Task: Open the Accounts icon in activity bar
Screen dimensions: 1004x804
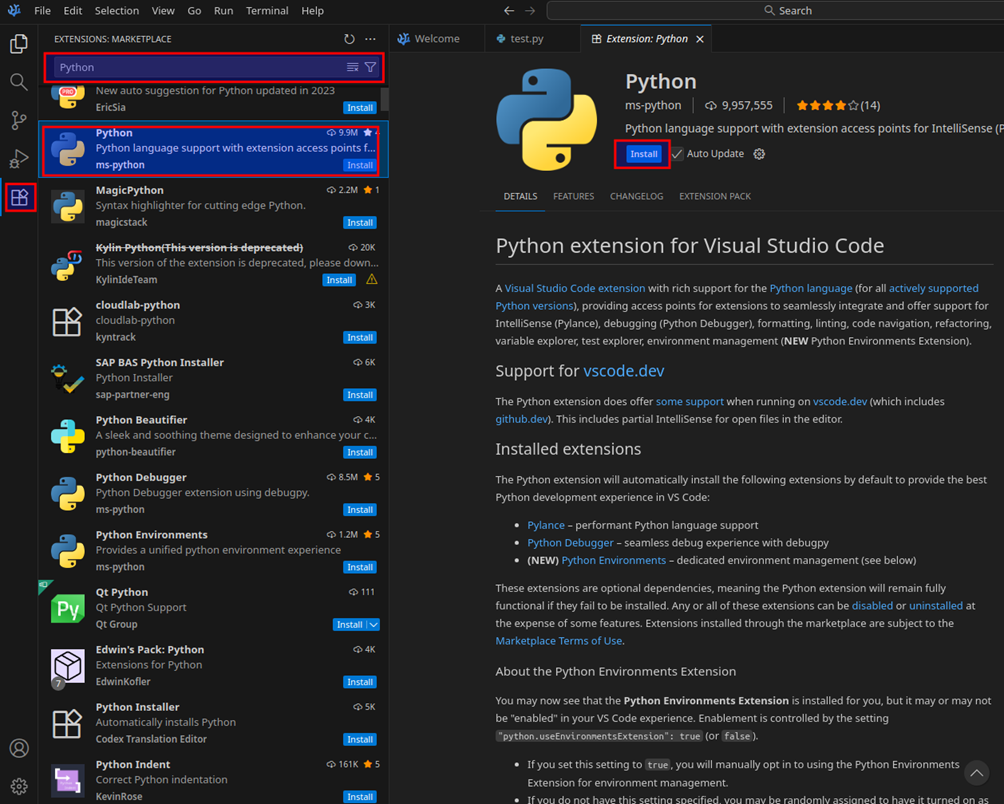Action: [18, 748]
